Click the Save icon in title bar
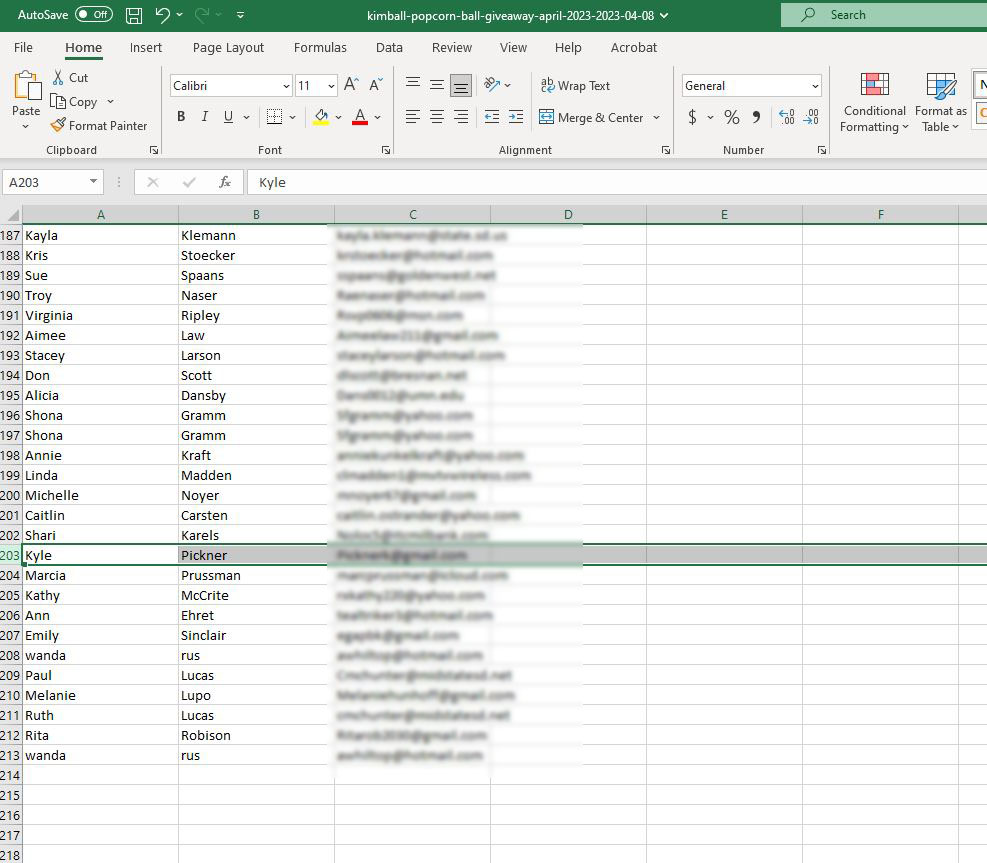The height and width of the screenshot is (863, 987). click(x=135, y=15)
